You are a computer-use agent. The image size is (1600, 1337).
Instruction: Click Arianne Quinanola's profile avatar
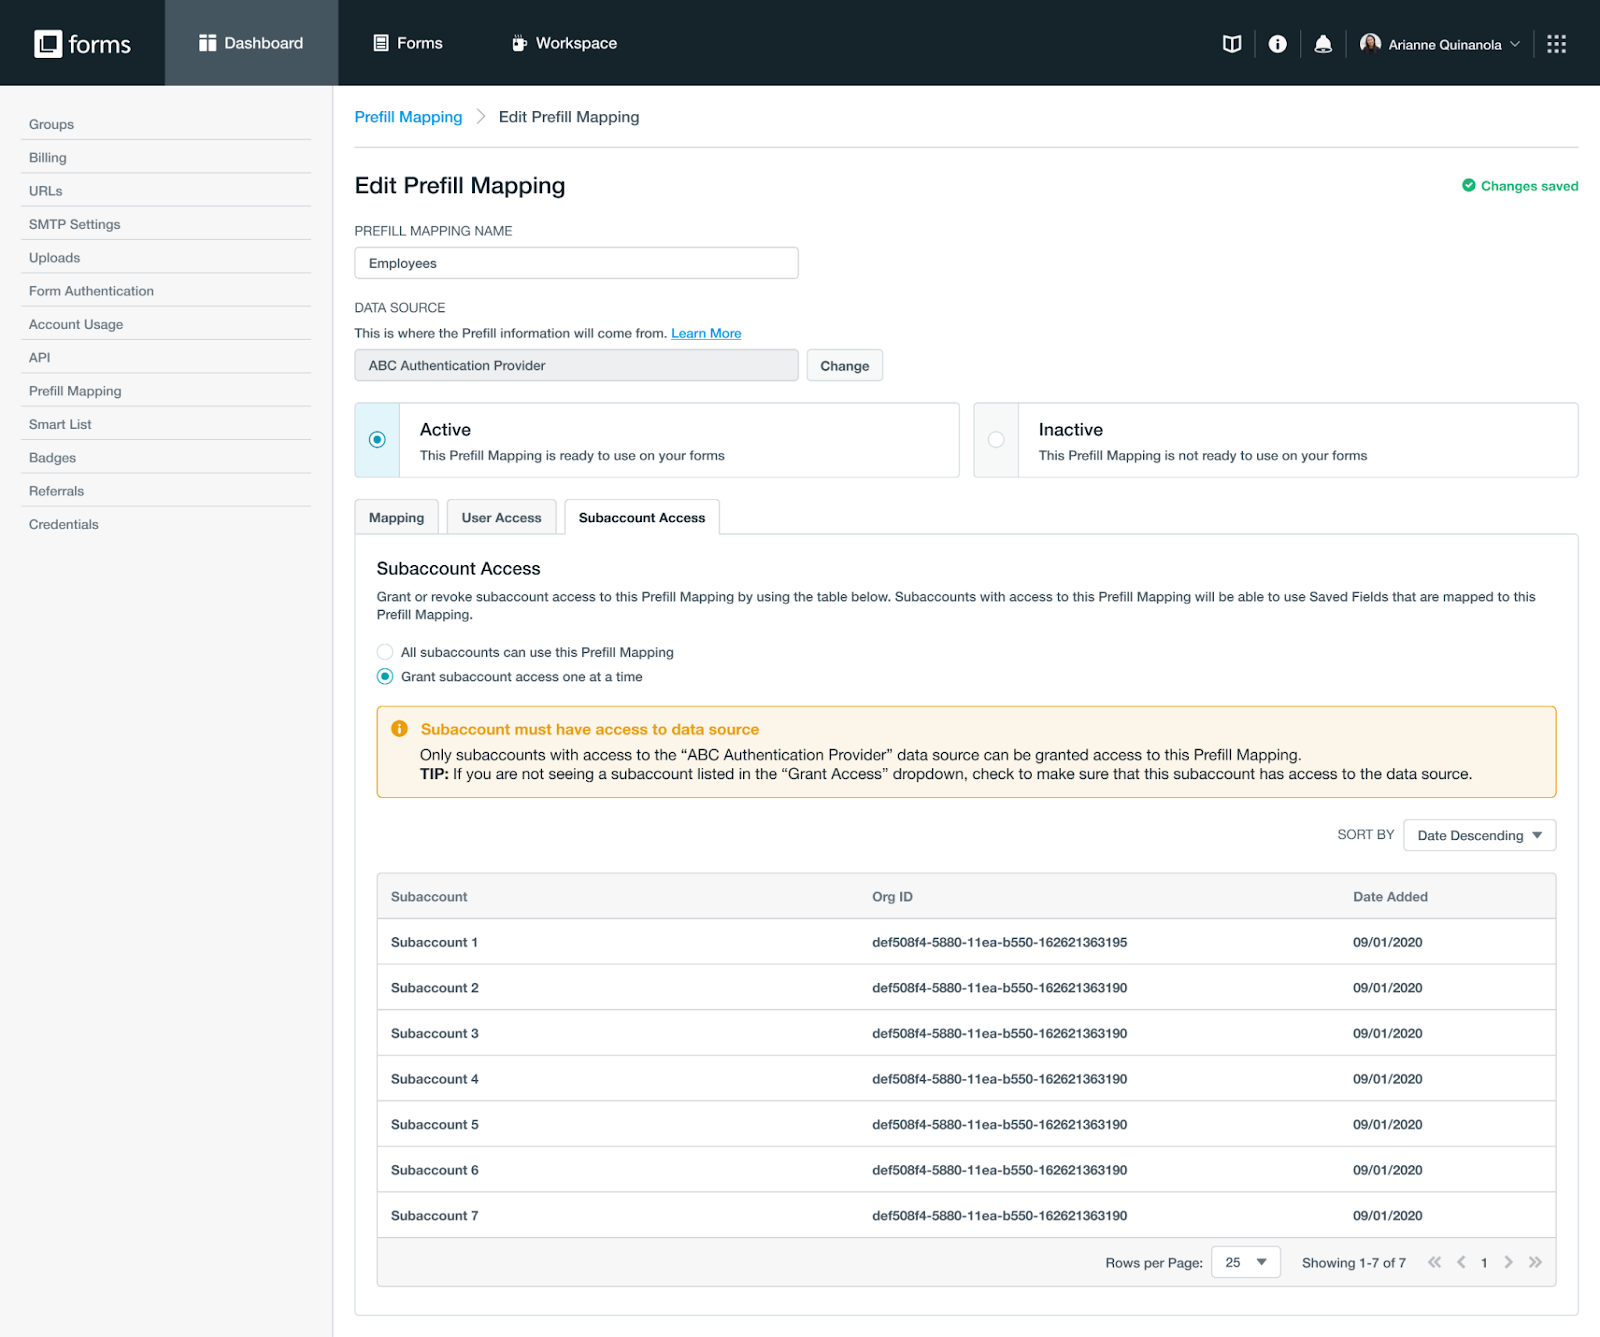pos(1370,43)
